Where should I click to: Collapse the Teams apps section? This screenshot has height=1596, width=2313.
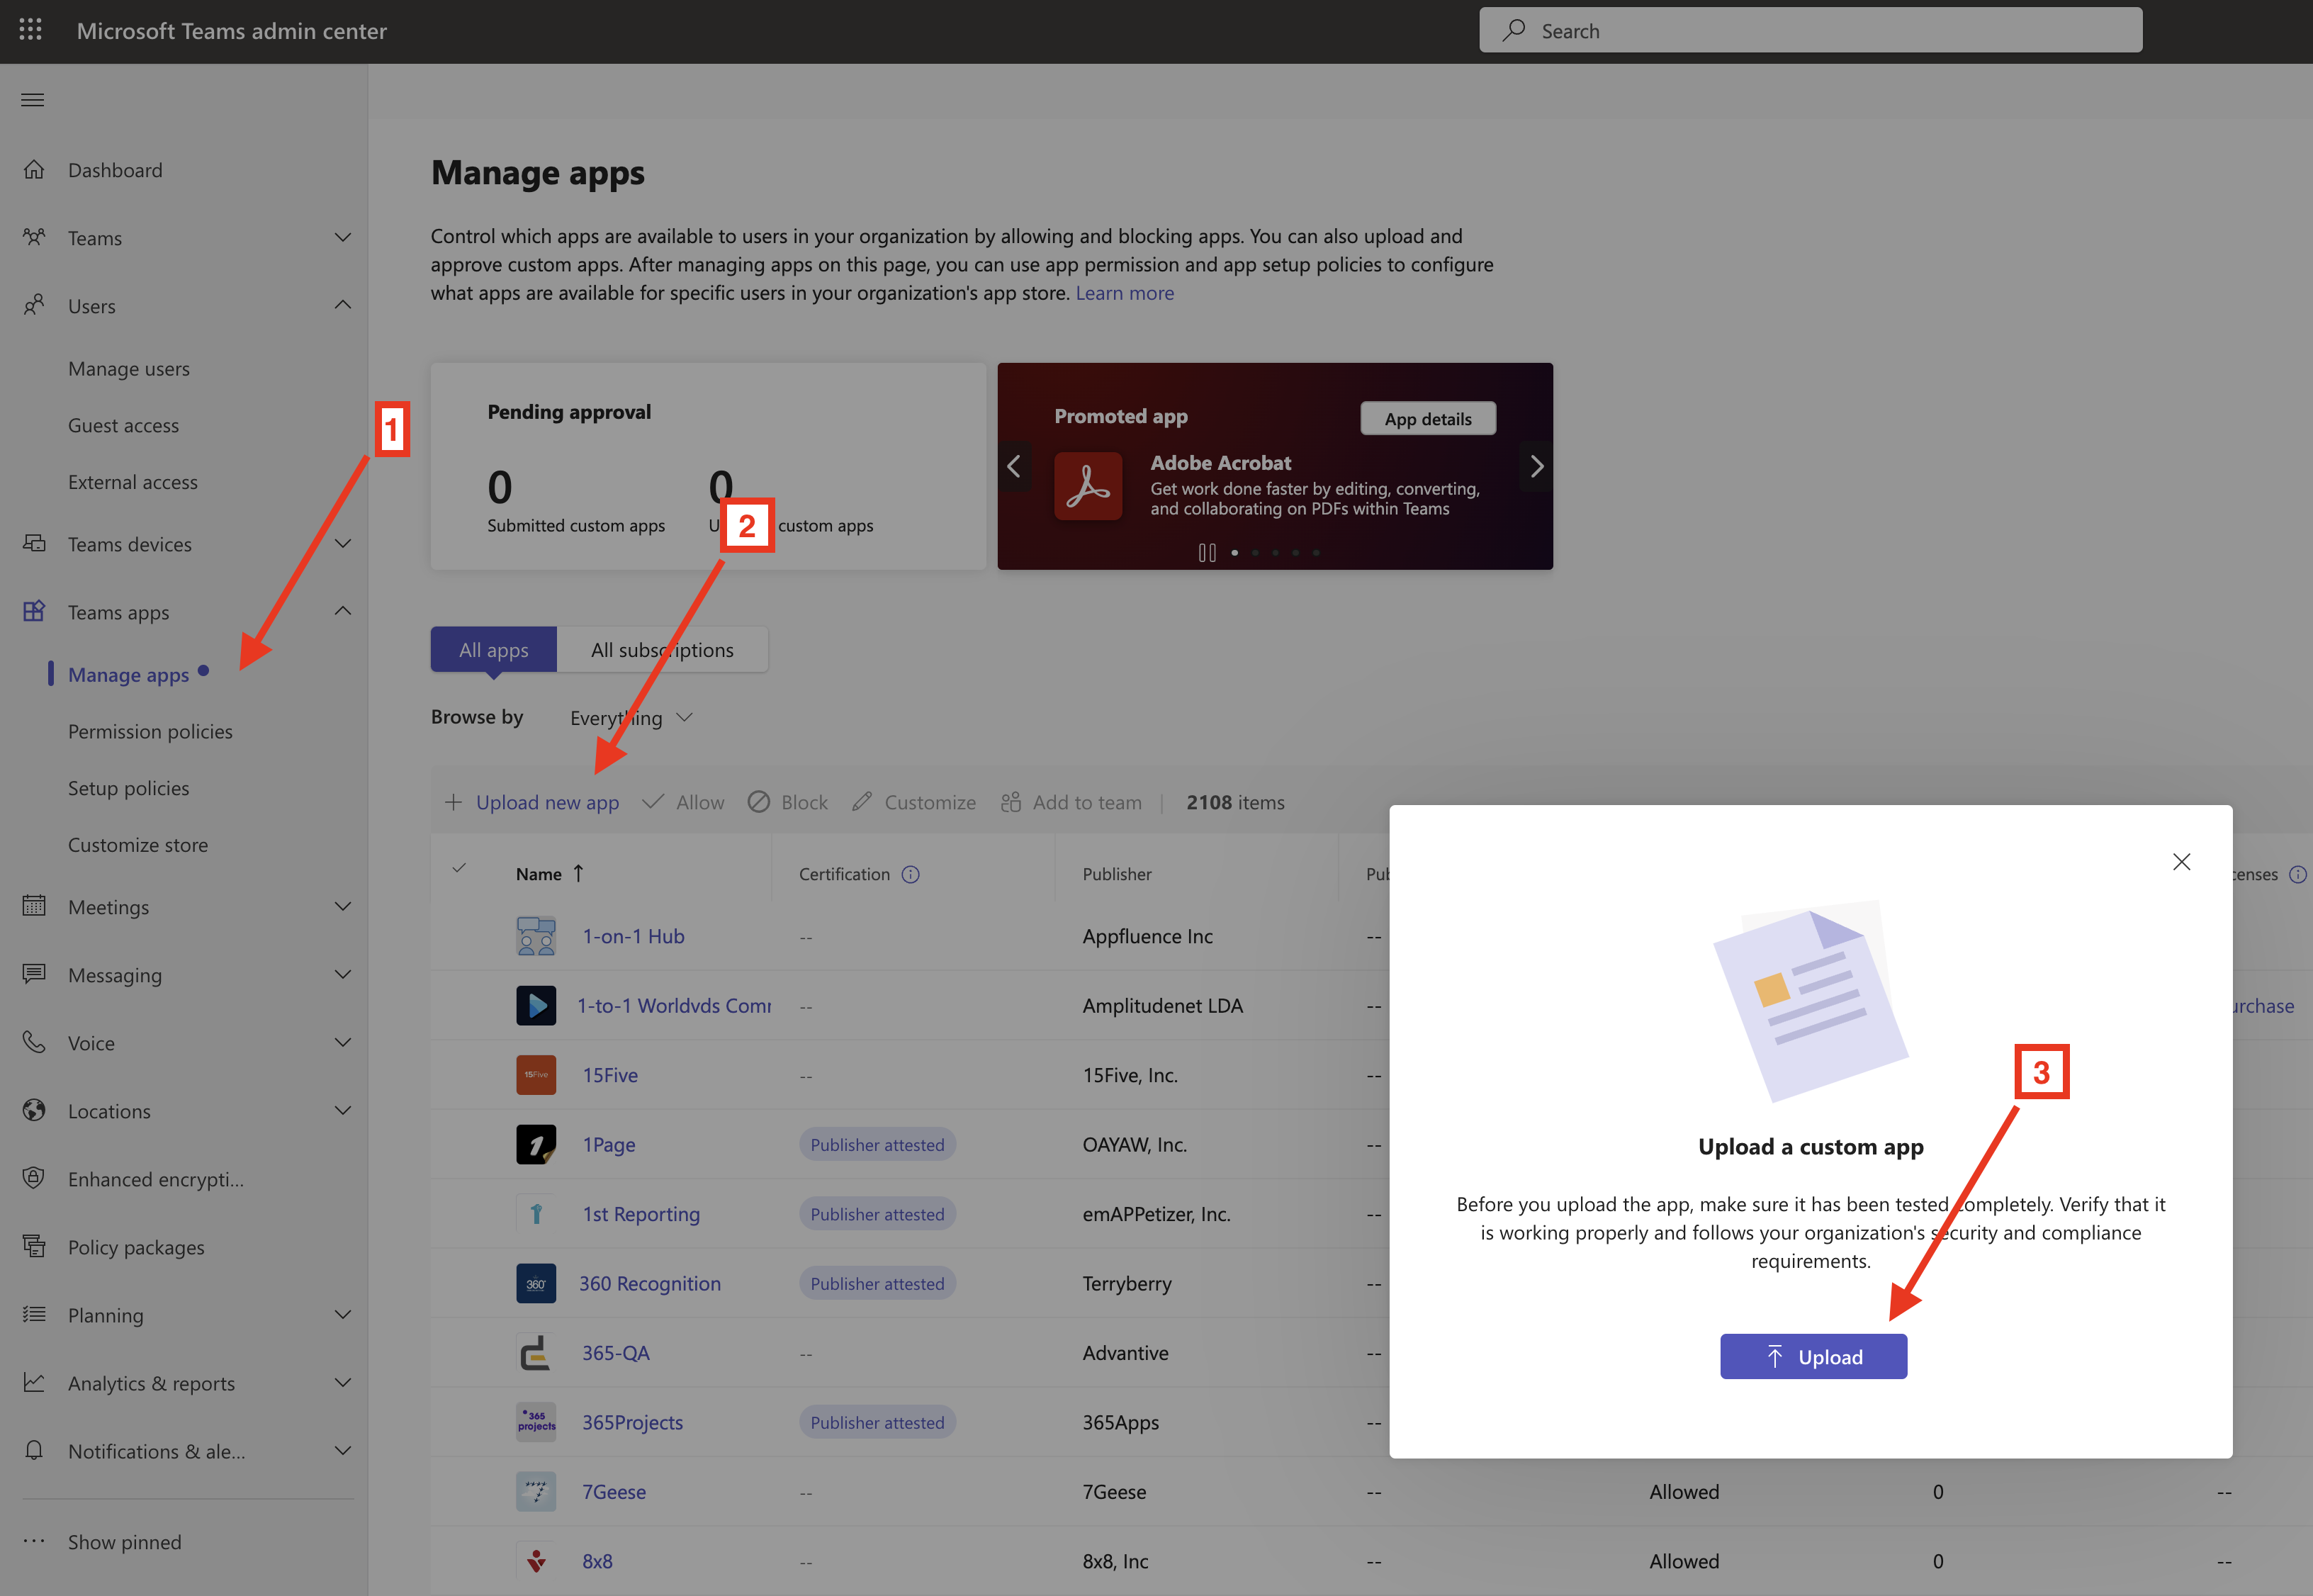(x=342, y=612)
